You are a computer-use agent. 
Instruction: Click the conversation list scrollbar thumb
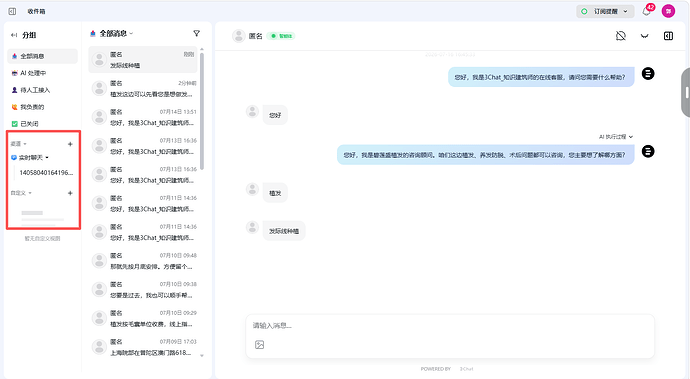tap(202, 111)
